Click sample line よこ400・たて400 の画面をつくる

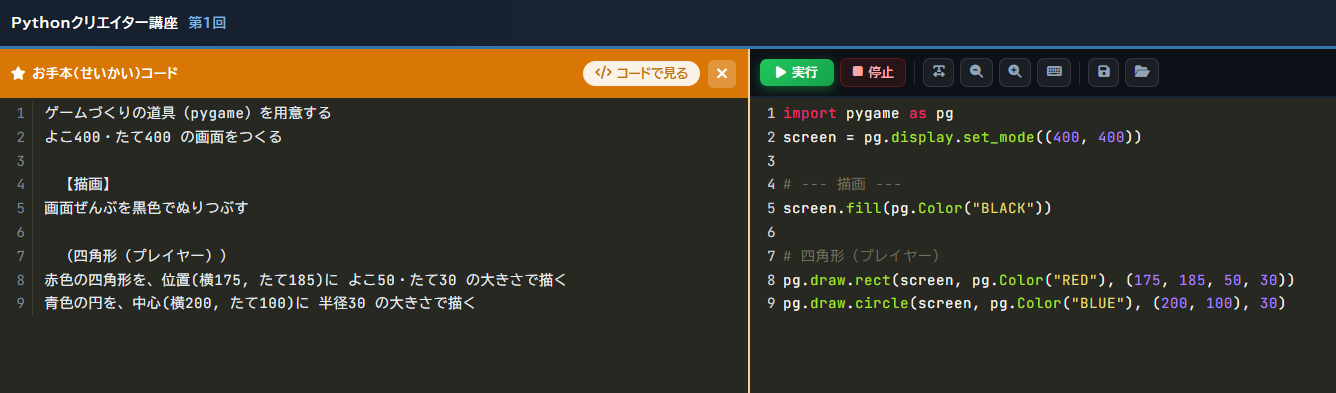pyautogui.click(x=164, y=137)
